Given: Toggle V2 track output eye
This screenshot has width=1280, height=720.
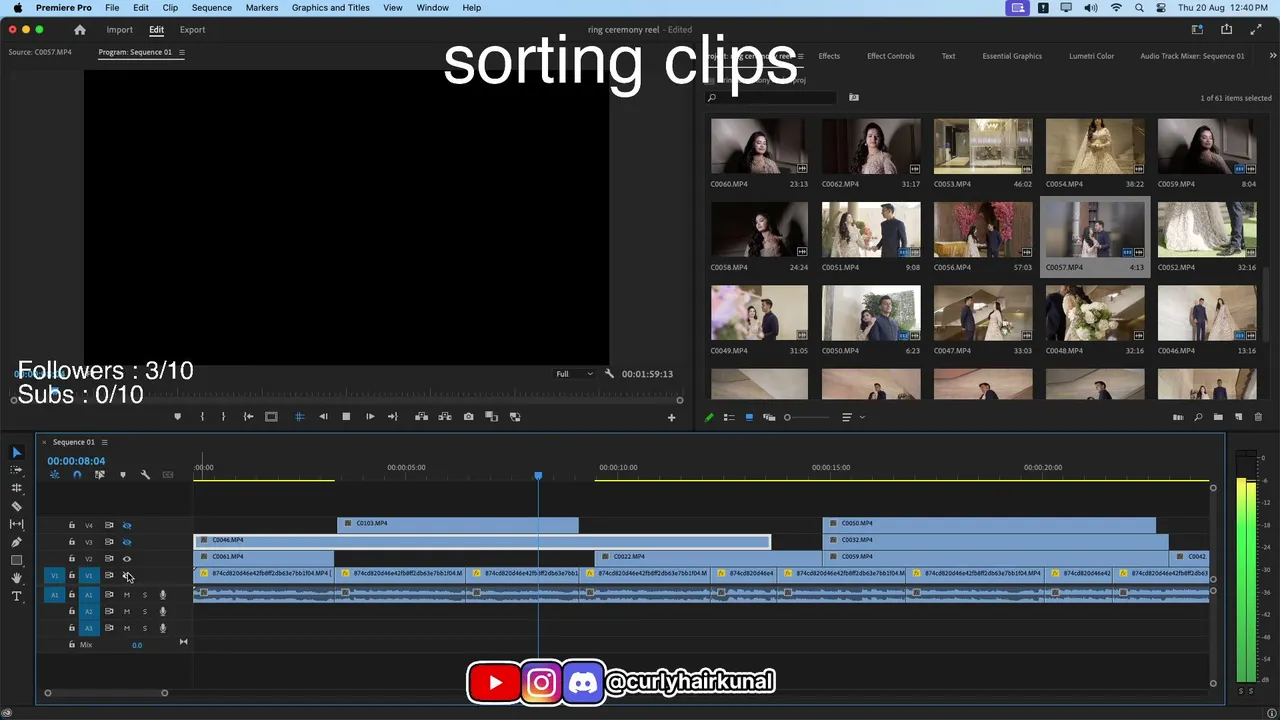Looking at the screenshot, I should pos(126,559).
